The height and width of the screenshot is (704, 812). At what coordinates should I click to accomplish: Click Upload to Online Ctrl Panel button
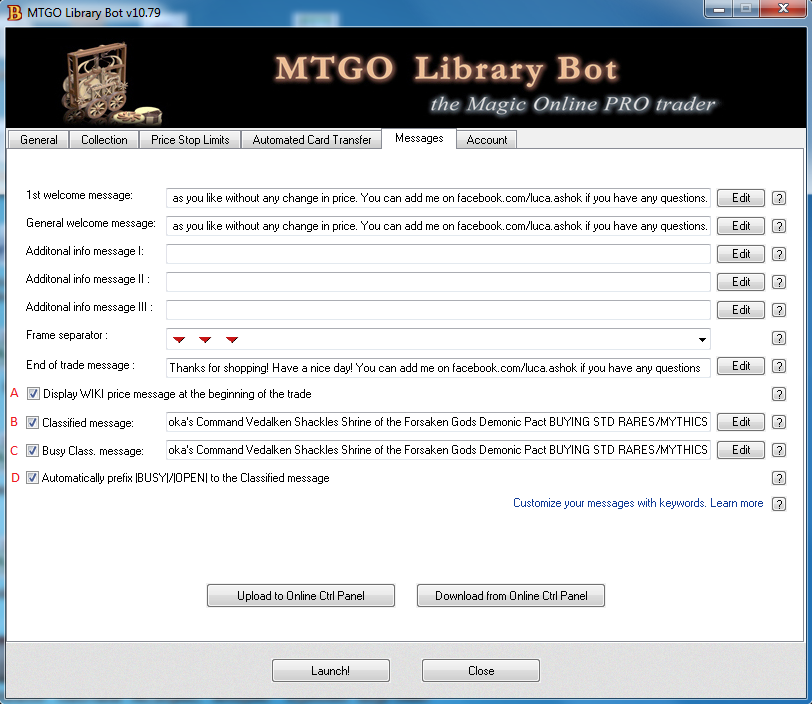click(301, 596)
